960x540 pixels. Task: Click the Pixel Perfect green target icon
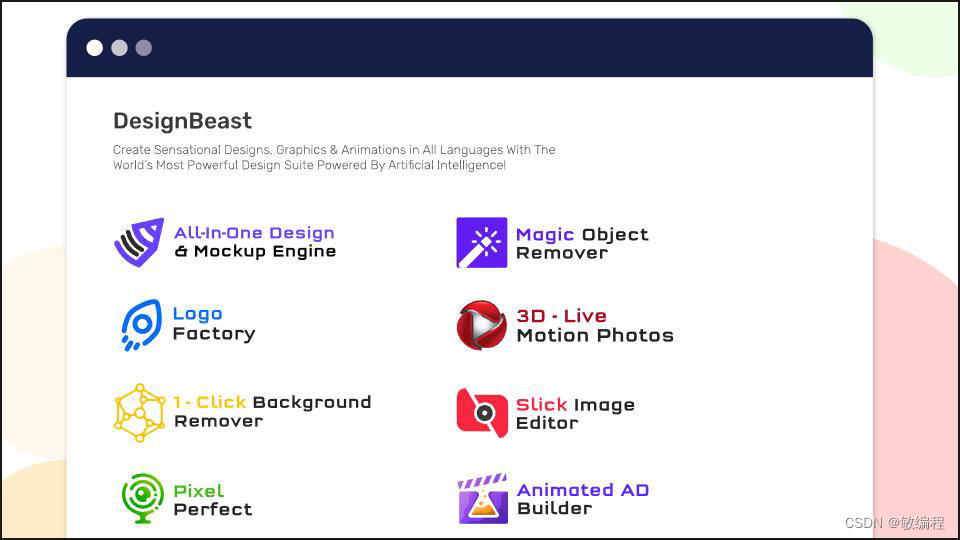coord(143,498)
